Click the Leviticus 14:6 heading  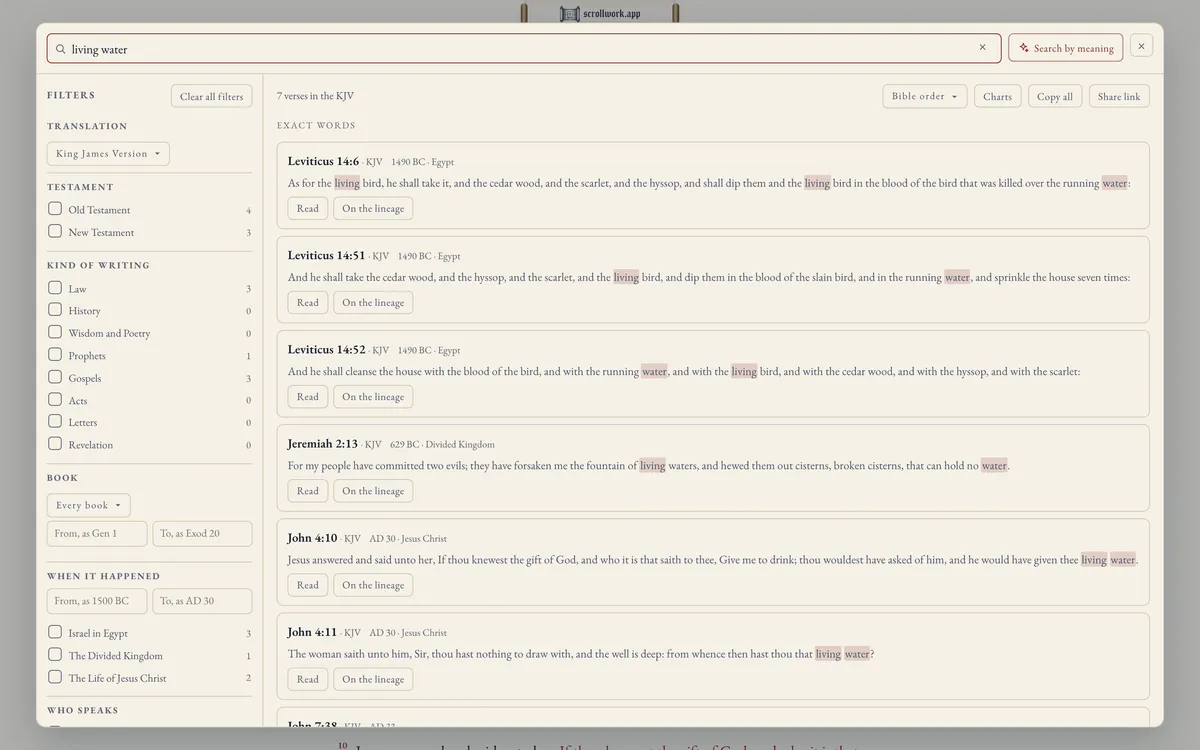tap(323, 161)
